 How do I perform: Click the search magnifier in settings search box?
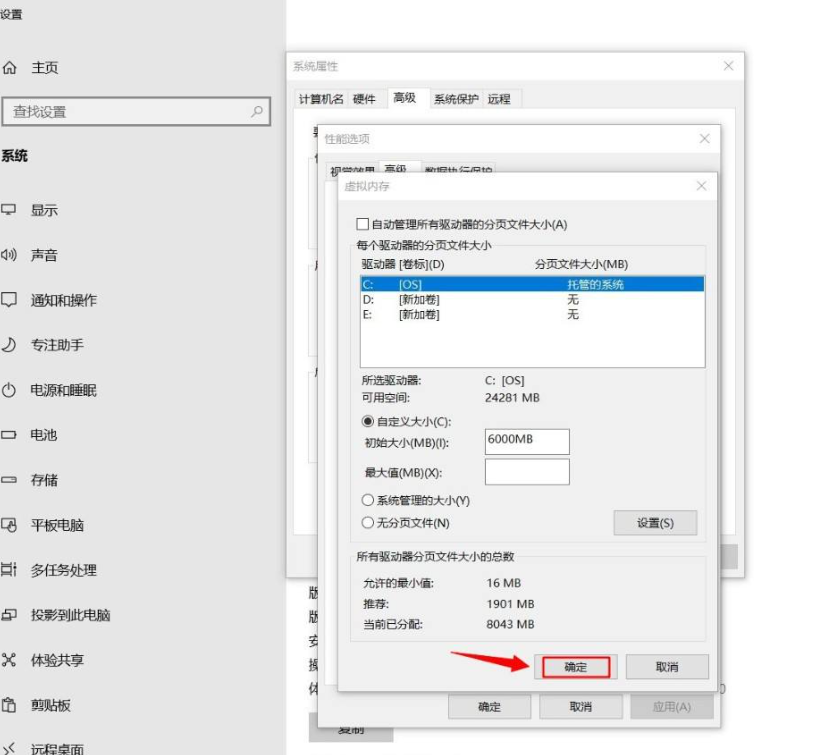pos(257,111)
